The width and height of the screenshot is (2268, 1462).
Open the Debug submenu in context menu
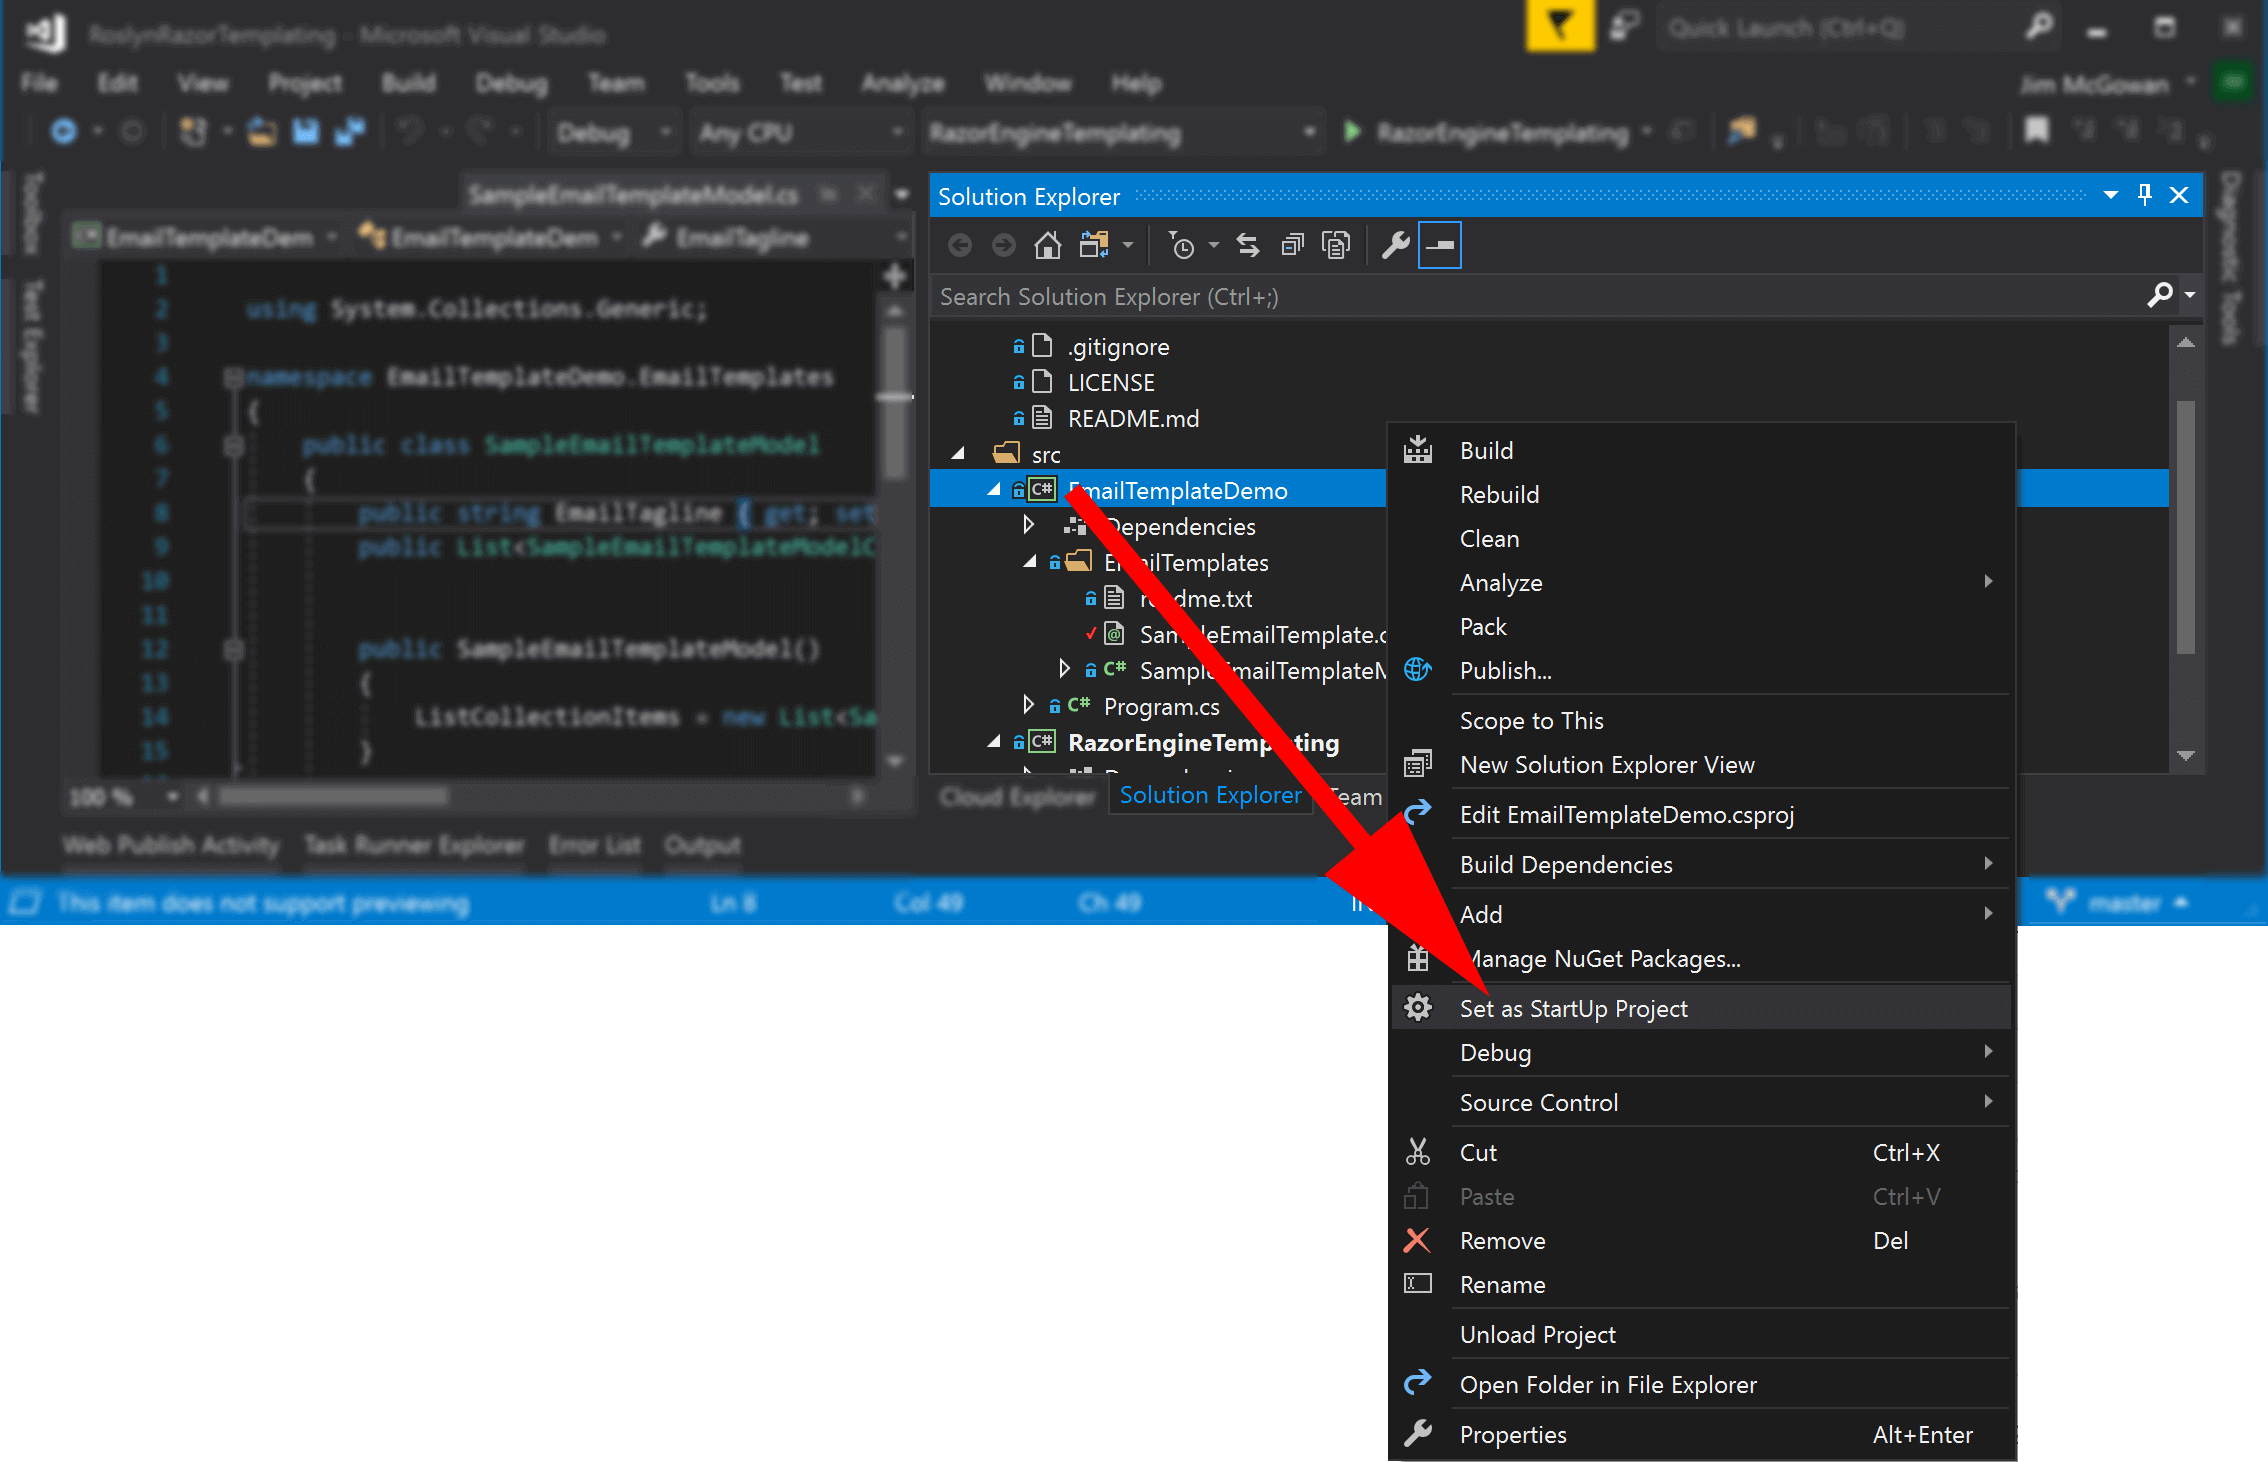click(x=1701, y=1053)
